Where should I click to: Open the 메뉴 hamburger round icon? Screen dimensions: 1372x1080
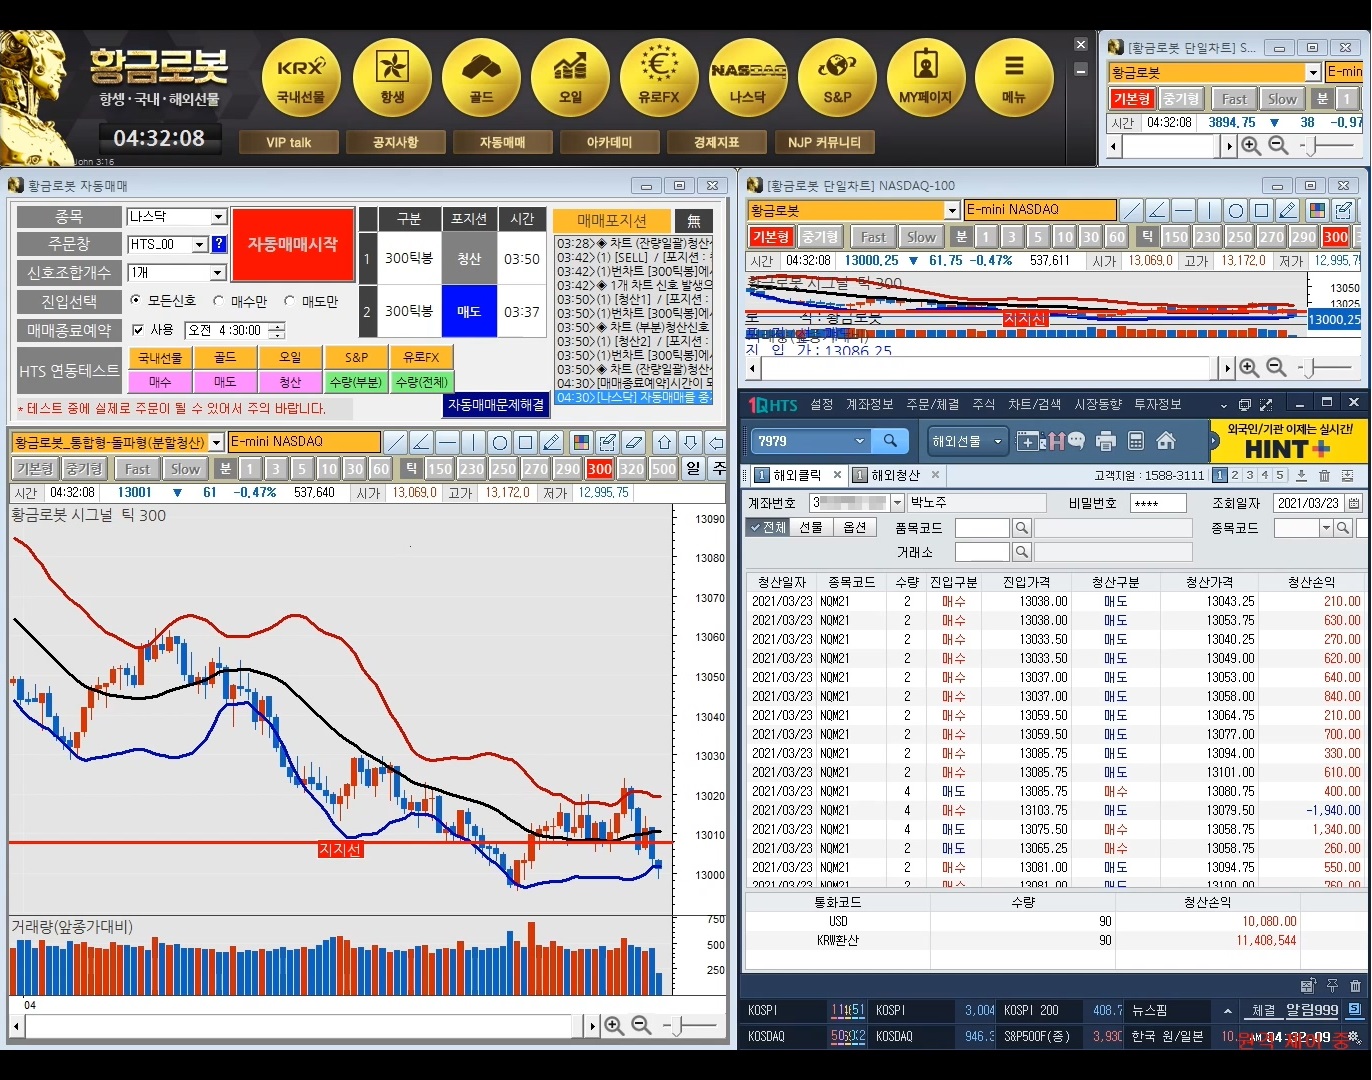coord(1014,79)
